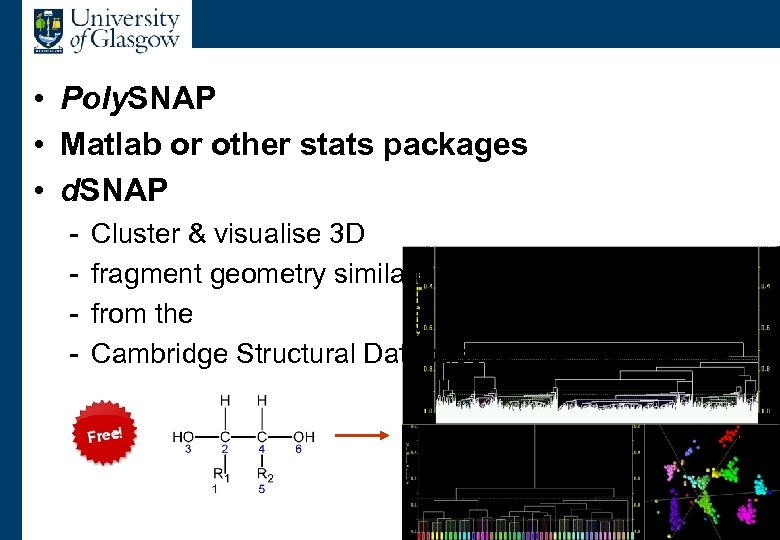Click the University of Glasgow wordmark
The image size is (780, 540).
[x=125, y=30]
